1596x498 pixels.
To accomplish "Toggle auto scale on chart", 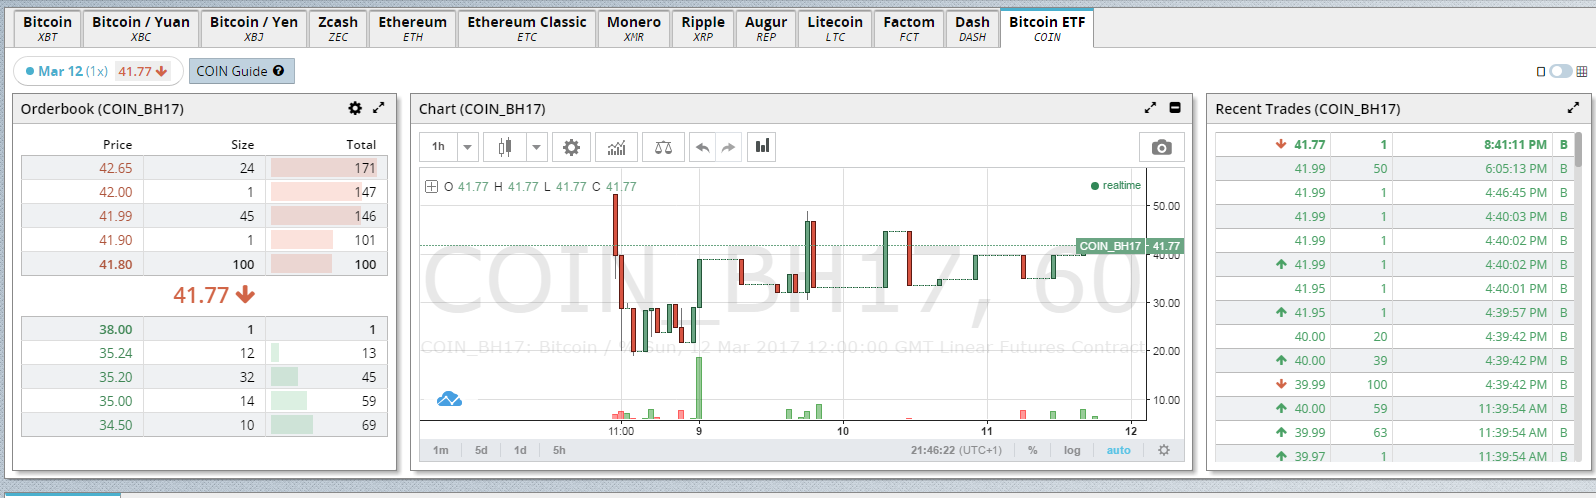I will [1118, 450].
